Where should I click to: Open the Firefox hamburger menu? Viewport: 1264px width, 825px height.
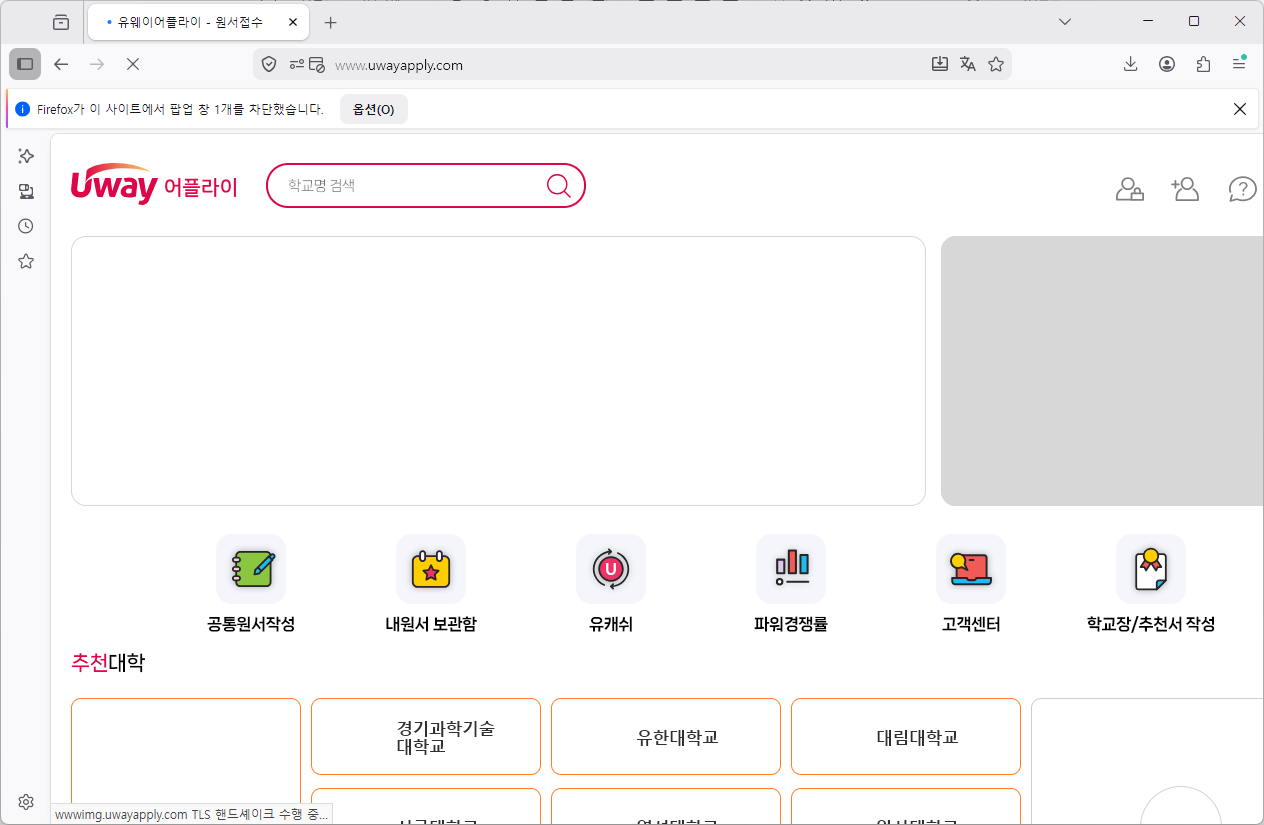point(1239,64)
